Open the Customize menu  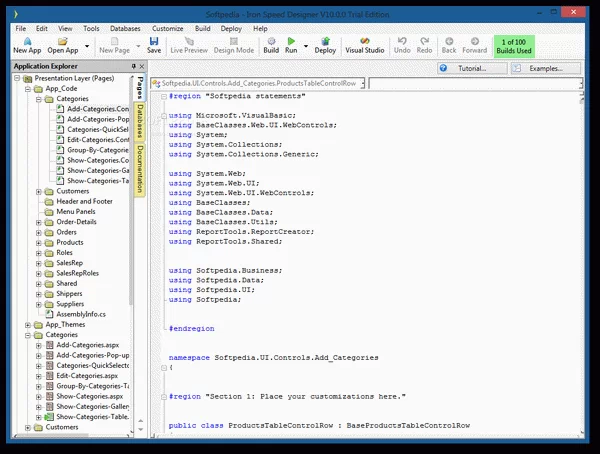click(167, 29)
